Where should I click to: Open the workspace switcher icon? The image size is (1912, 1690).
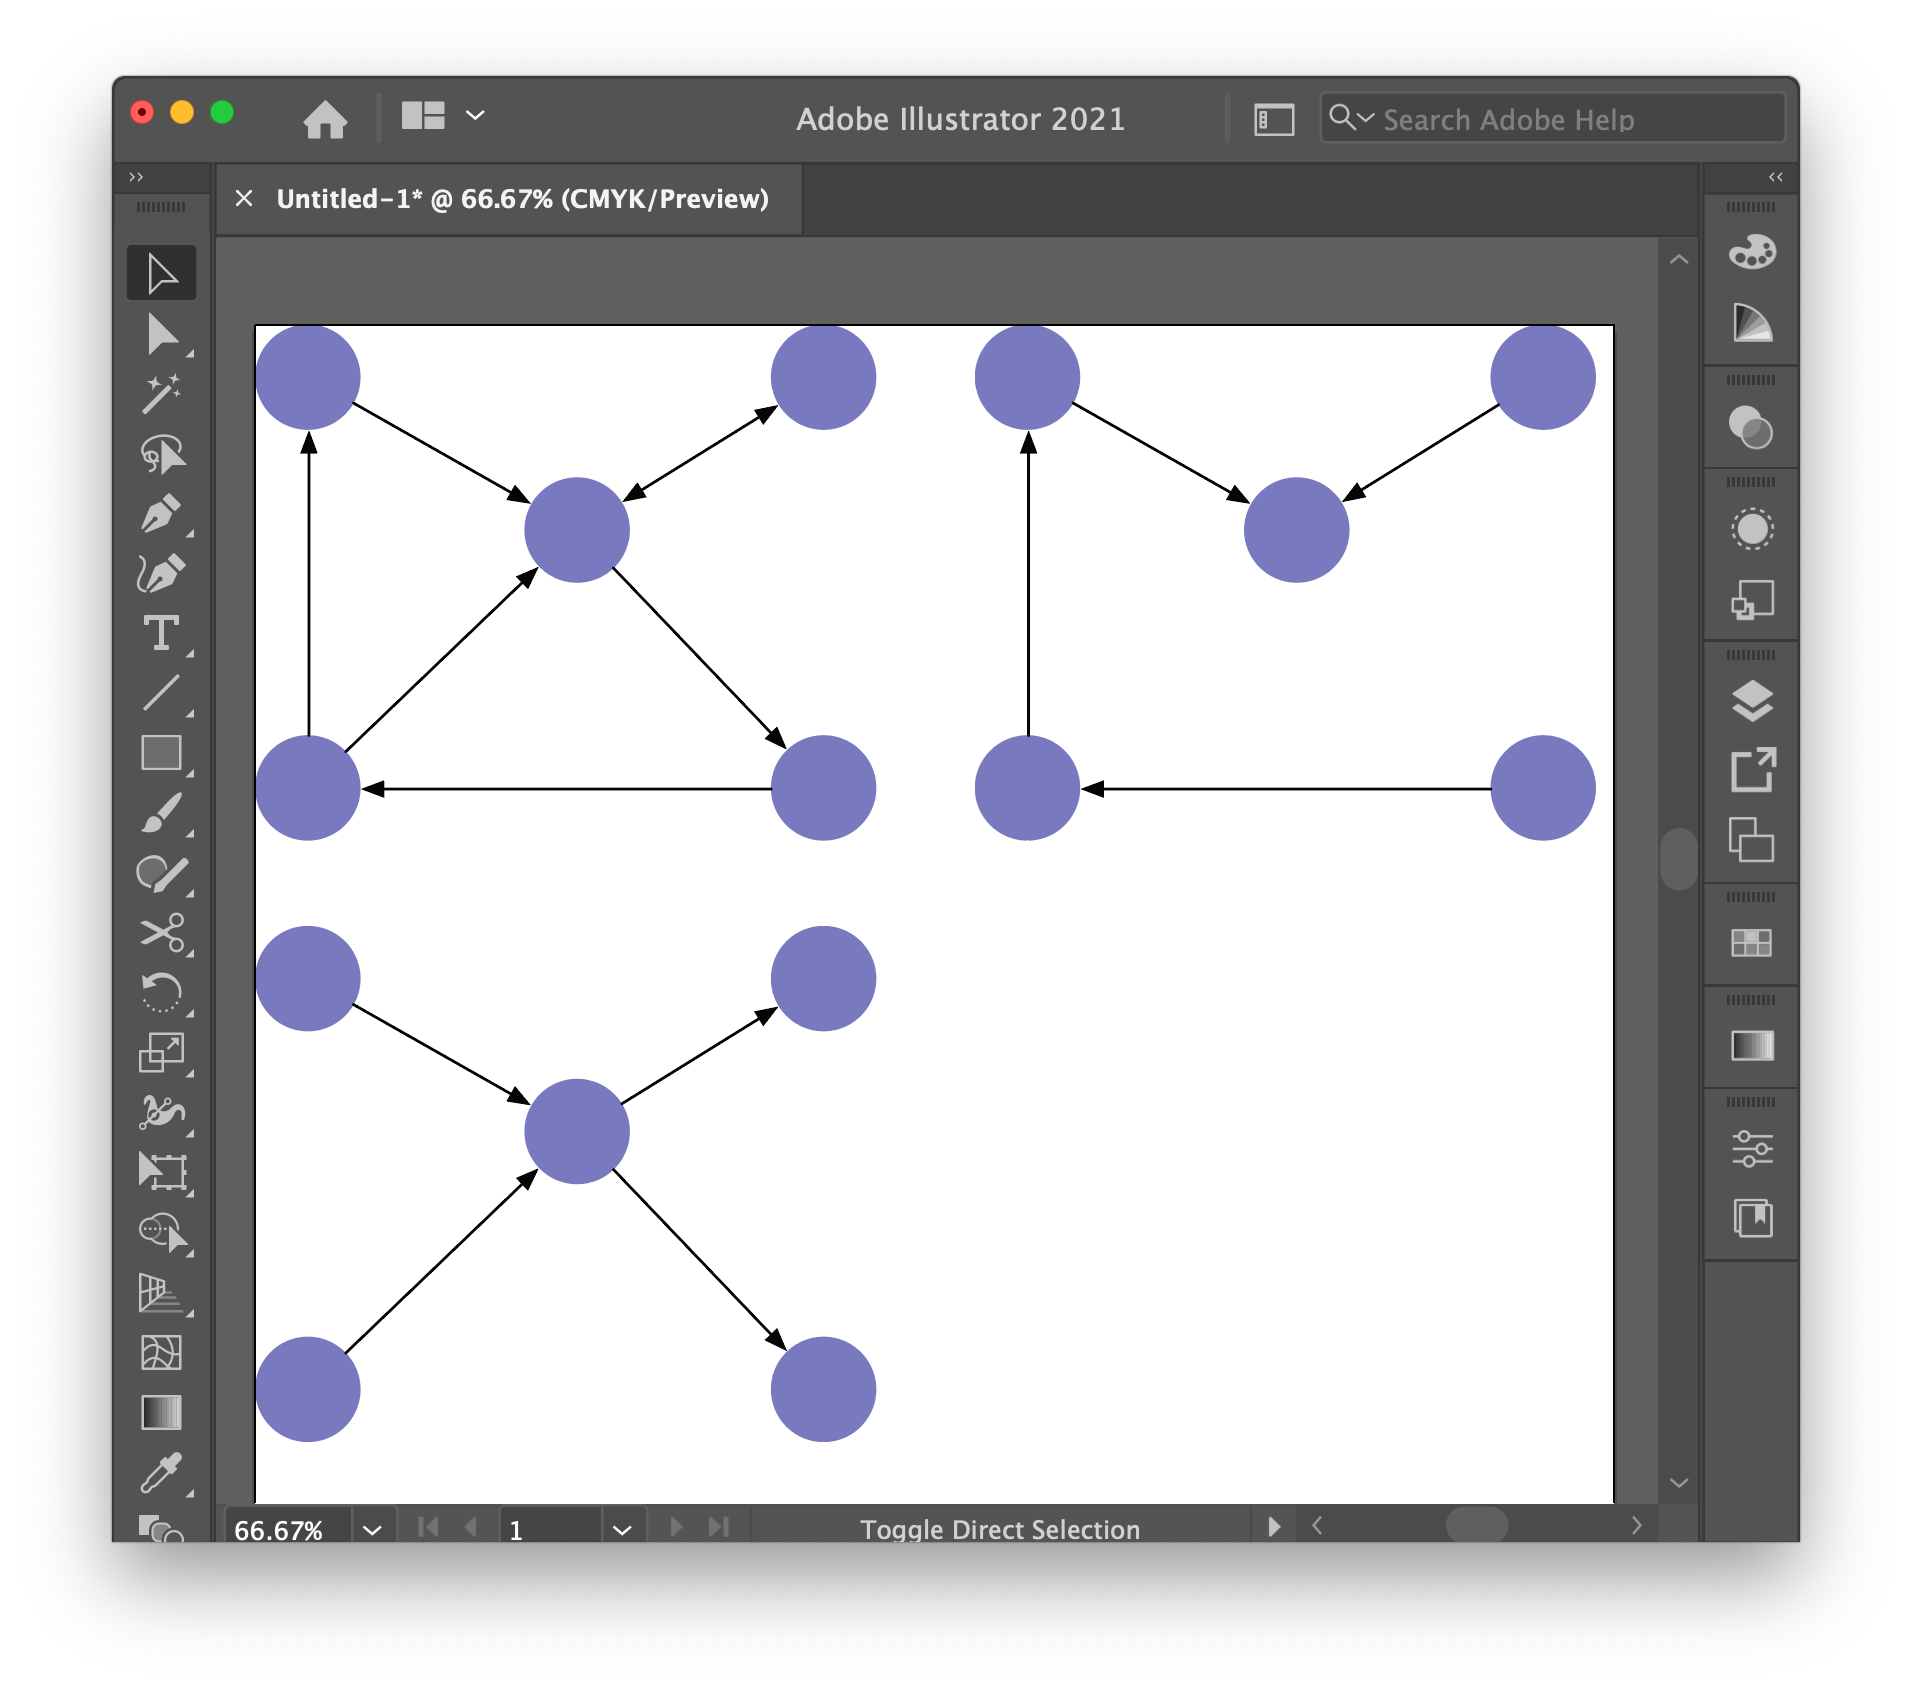[x=1274, y=120]
